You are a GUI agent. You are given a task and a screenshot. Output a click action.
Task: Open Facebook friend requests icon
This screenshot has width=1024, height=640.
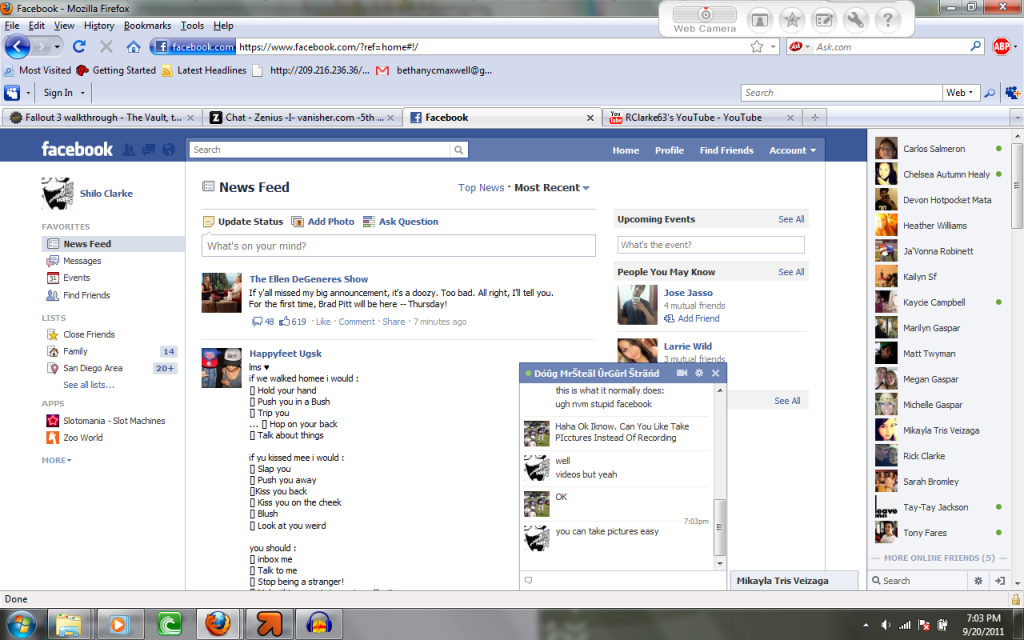(129, 150)
